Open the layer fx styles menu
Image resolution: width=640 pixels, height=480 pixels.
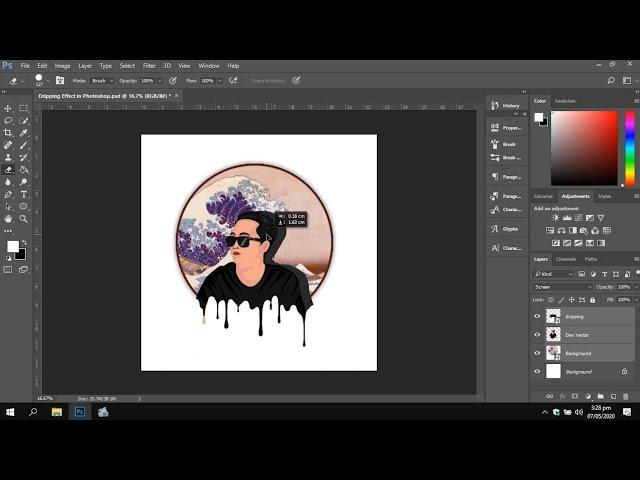click(x=562, y=396)
